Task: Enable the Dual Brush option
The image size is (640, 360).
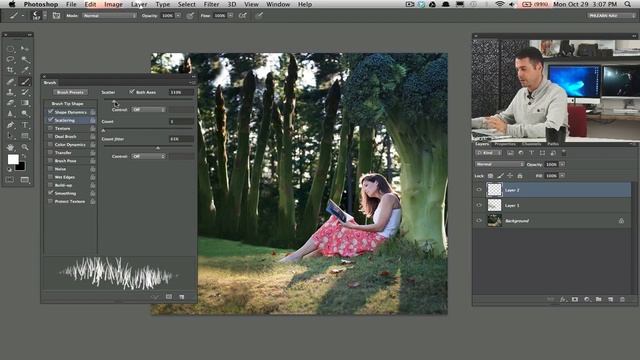Action: coord(51,136)
